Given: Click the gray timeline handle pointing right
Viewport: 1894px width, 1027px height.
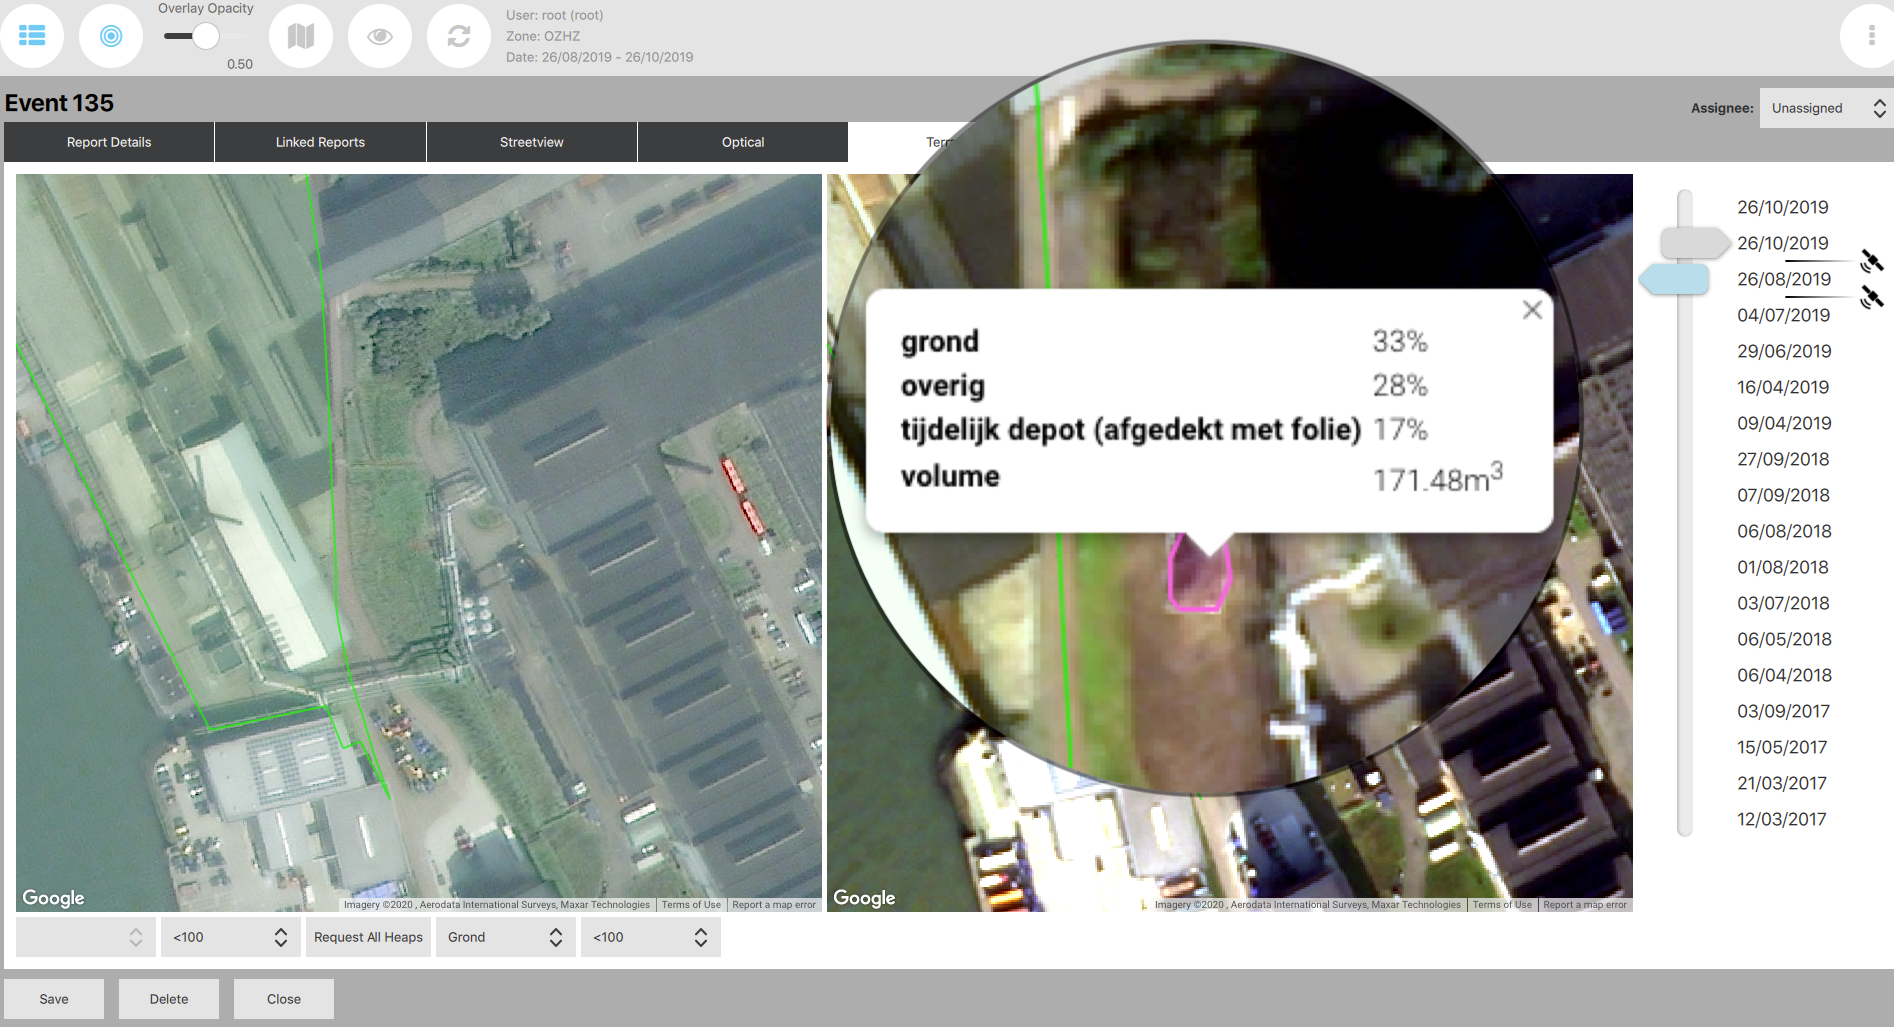Looking at the screenshot, I should [1695, 242].
